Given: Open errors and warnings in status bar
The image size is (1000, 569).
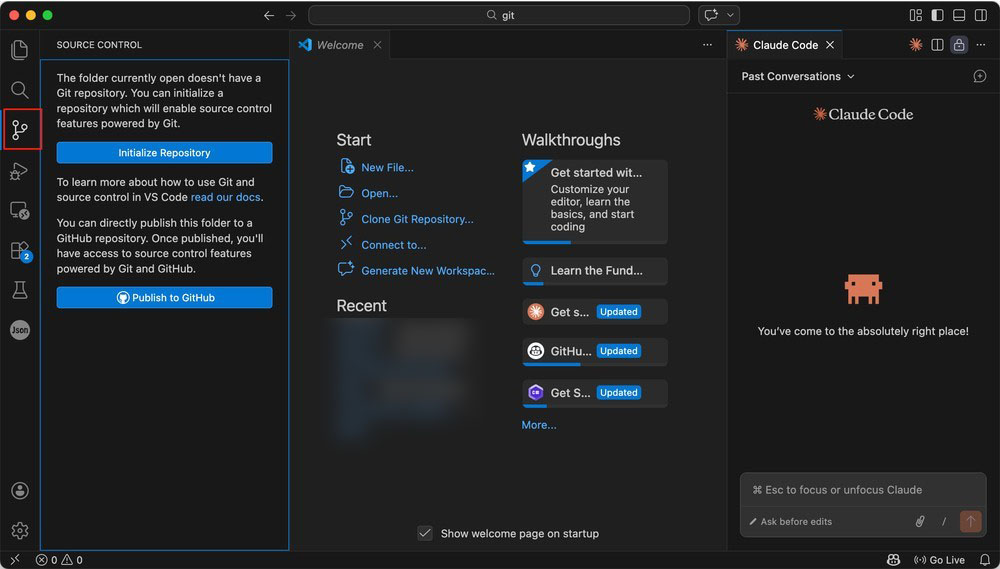Looking at the screenshot, I should 59,560.
